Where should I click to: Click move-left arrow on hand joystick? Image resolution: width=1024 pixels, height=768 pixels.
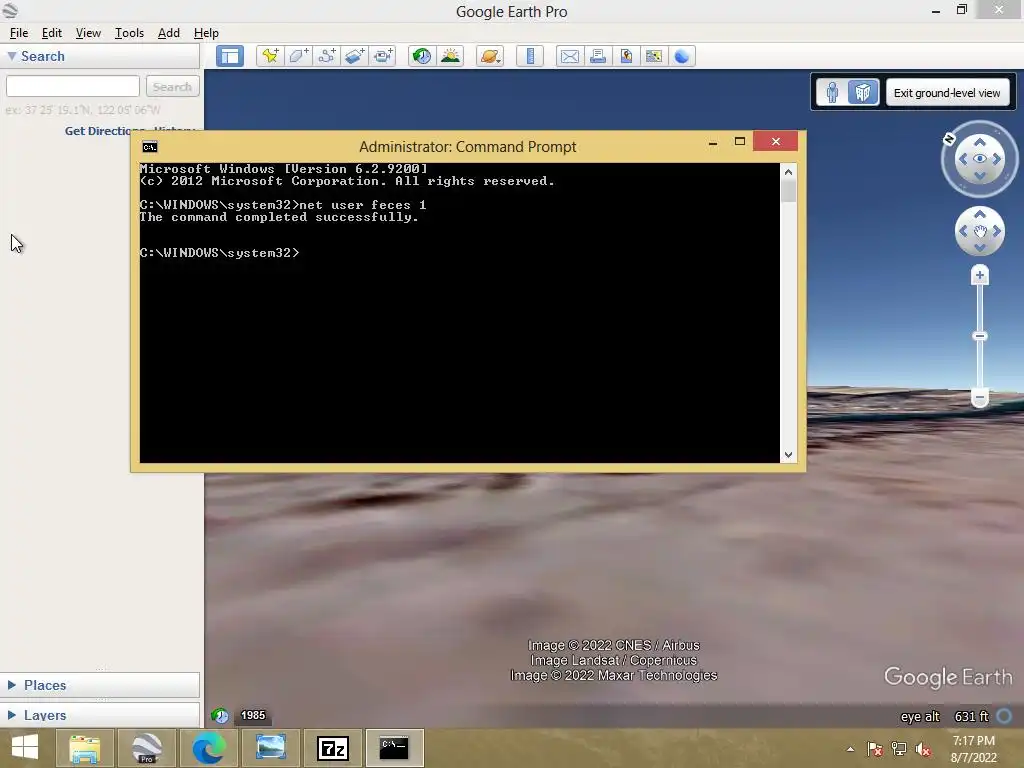click(963, 231)
